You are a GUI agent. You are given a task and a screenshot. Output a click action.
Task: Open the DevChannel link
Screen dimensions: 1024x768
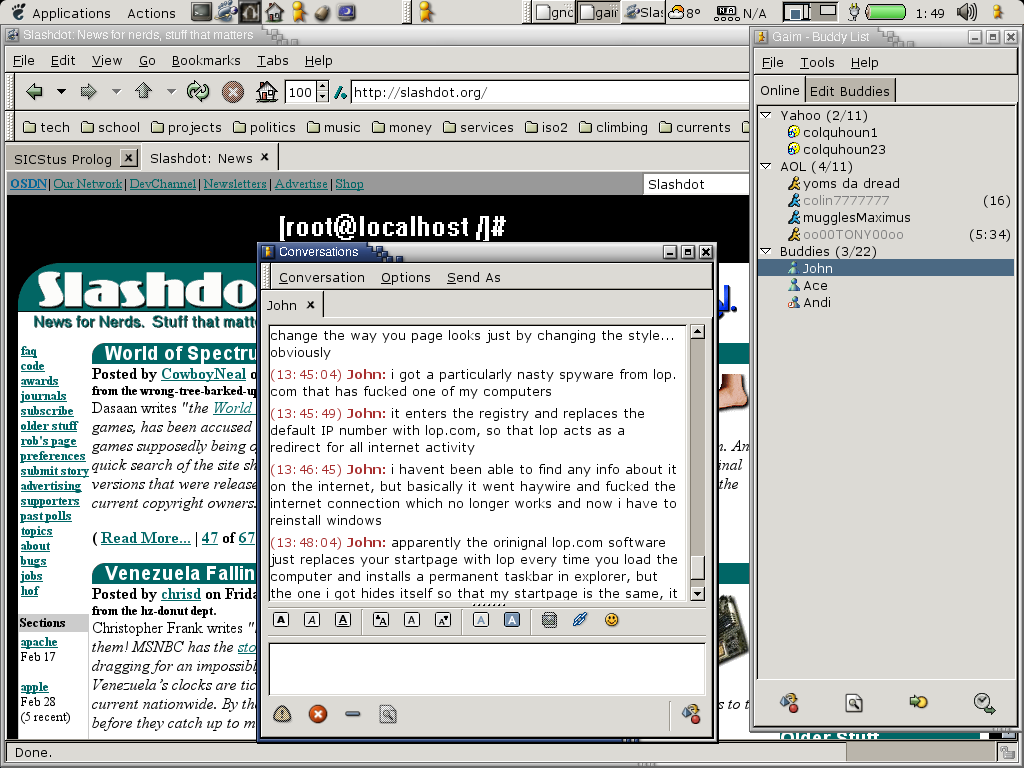click(163, 184)
